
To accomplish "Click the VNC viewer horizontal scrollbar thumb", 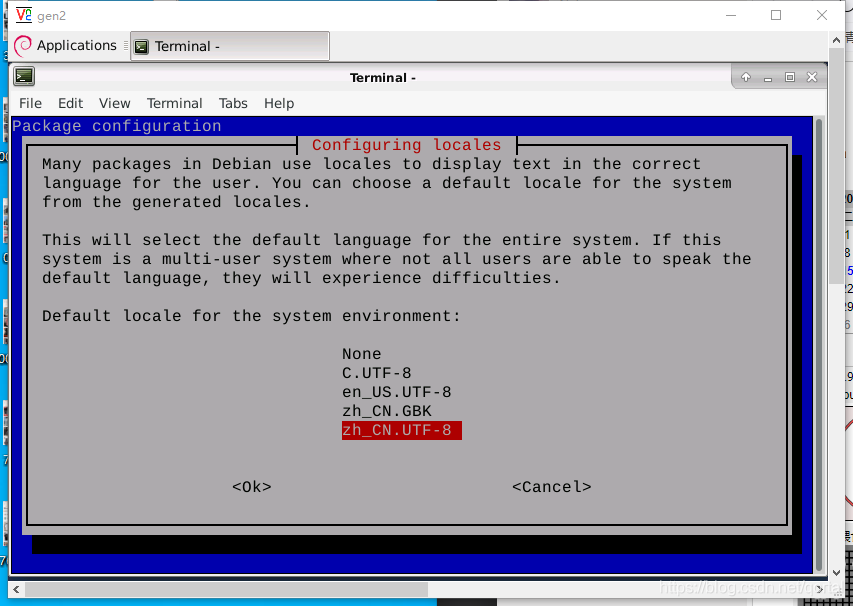I will click(226, 589).
